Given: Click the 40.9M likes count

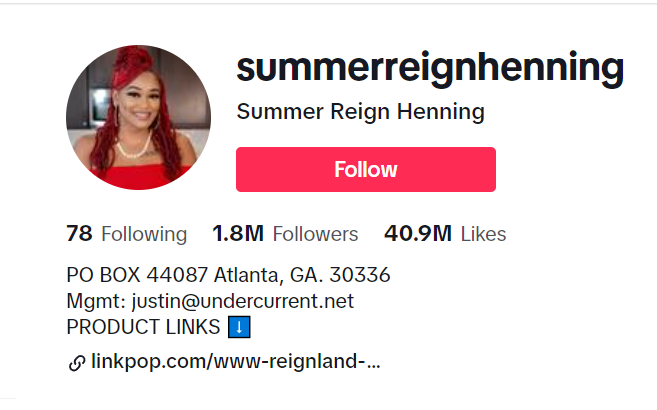Looking at the screenshot, I should pyautogui.click(x=418, y=234).
